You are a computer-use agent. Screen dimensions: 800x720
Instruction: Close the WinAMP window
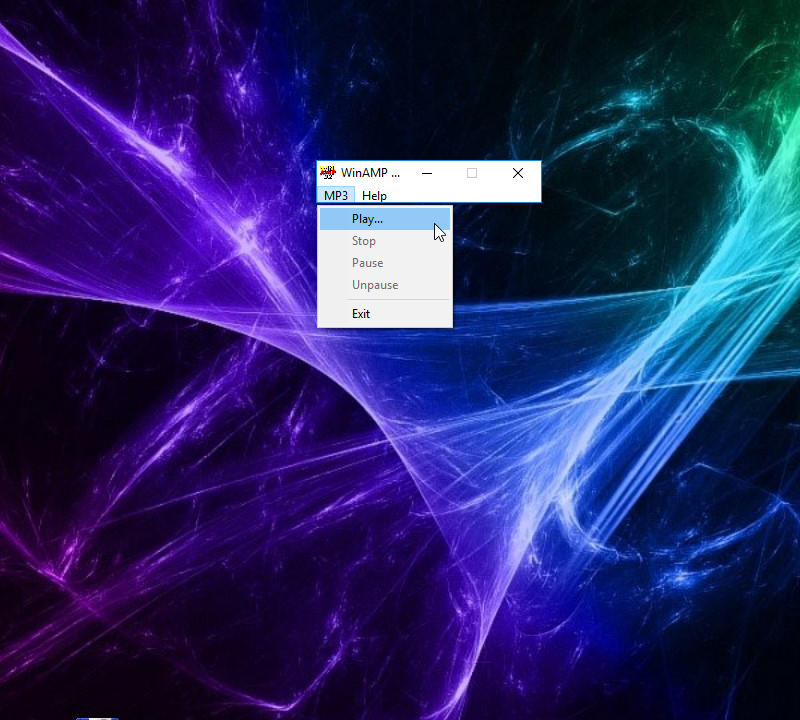518,173
